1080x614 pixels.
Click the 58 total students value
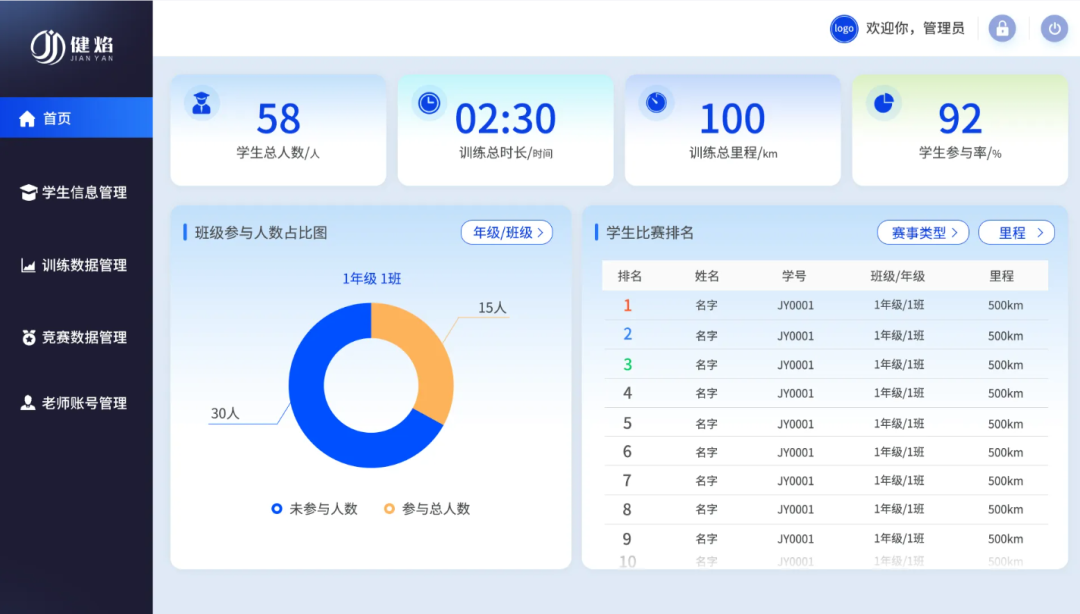pyautogui.click(x=278, y=119)
